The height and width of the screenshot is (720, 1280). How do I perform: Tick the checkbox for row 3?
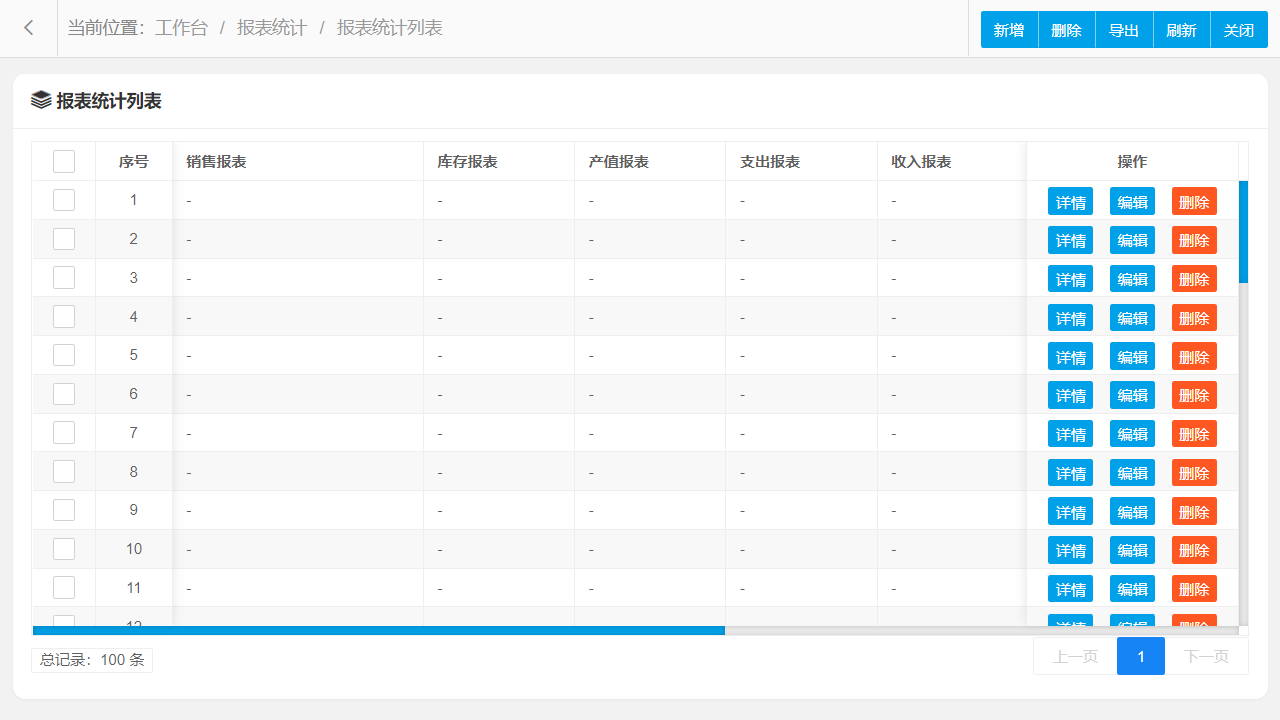64,277
